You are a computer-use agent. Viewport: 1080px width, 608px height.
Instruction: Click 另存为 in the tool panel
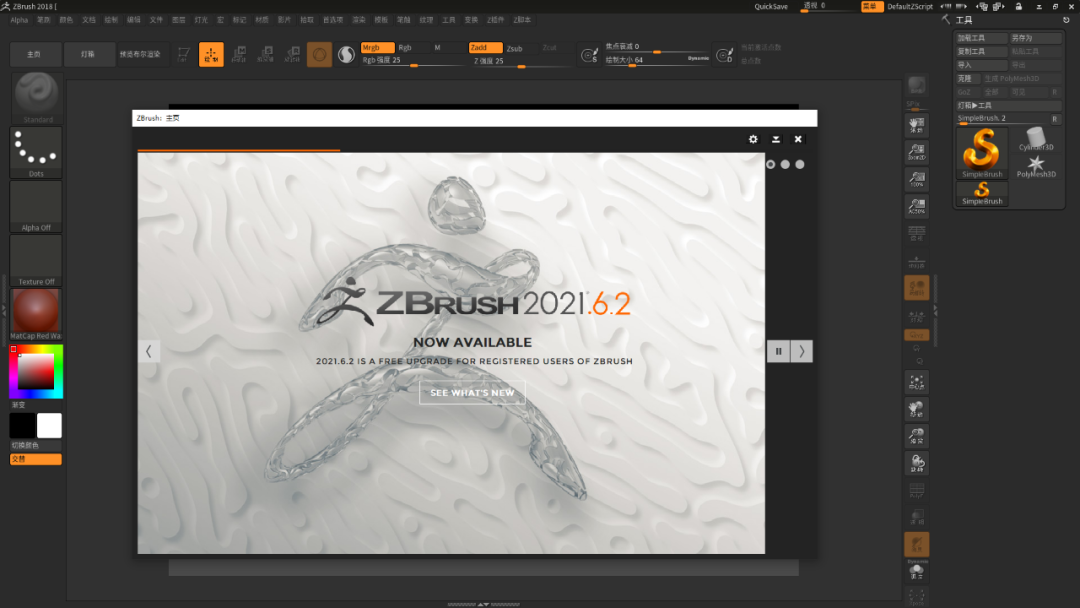1035,38
